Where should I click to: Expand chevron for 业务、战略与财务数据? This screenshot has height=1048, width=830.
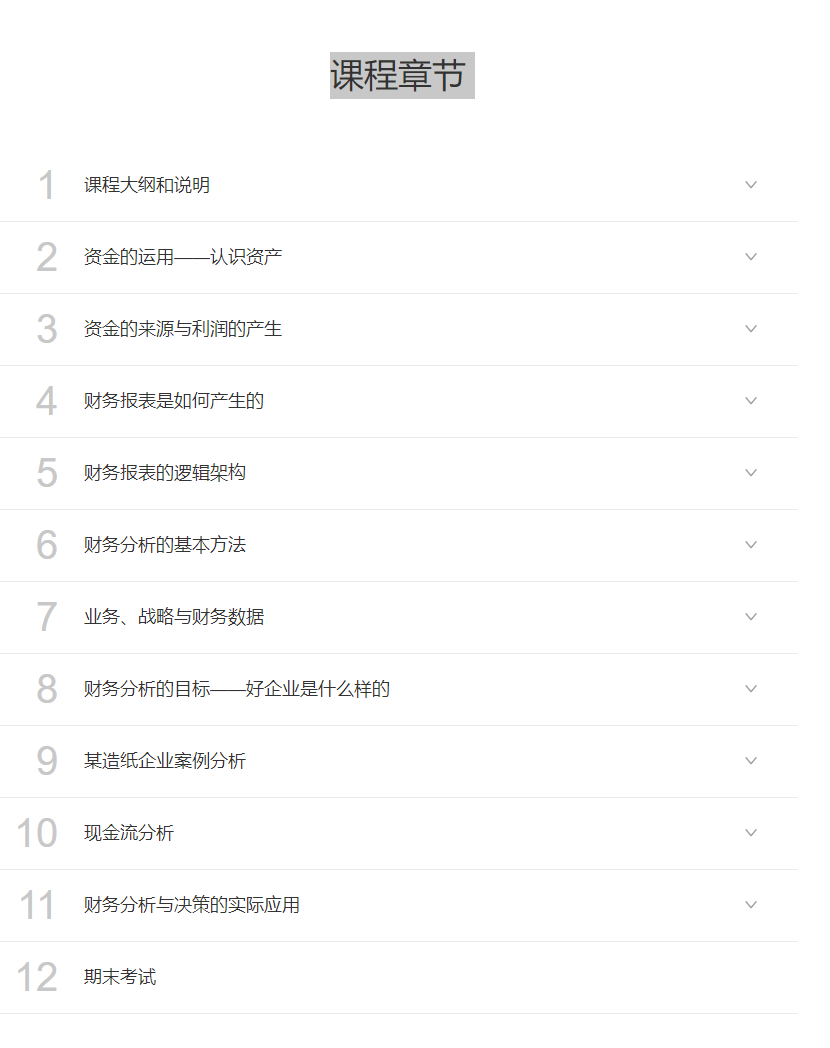[x=750, y=617]
